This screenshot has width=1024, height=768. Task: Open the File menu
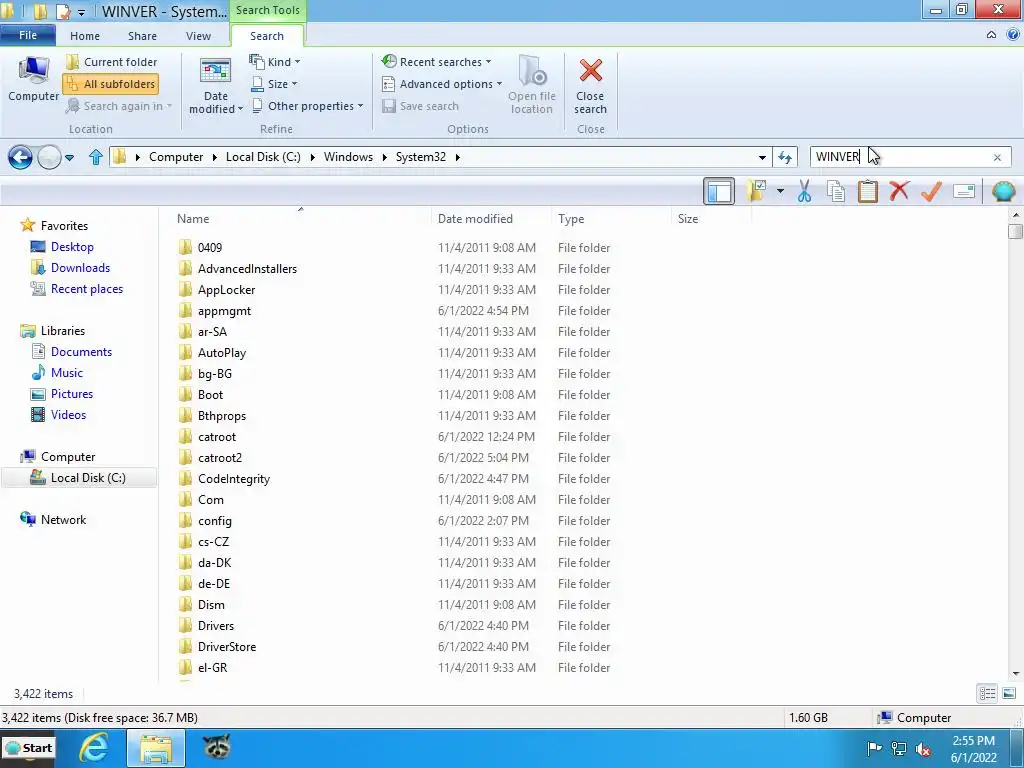pyautogui.click(x=27, y=35)
